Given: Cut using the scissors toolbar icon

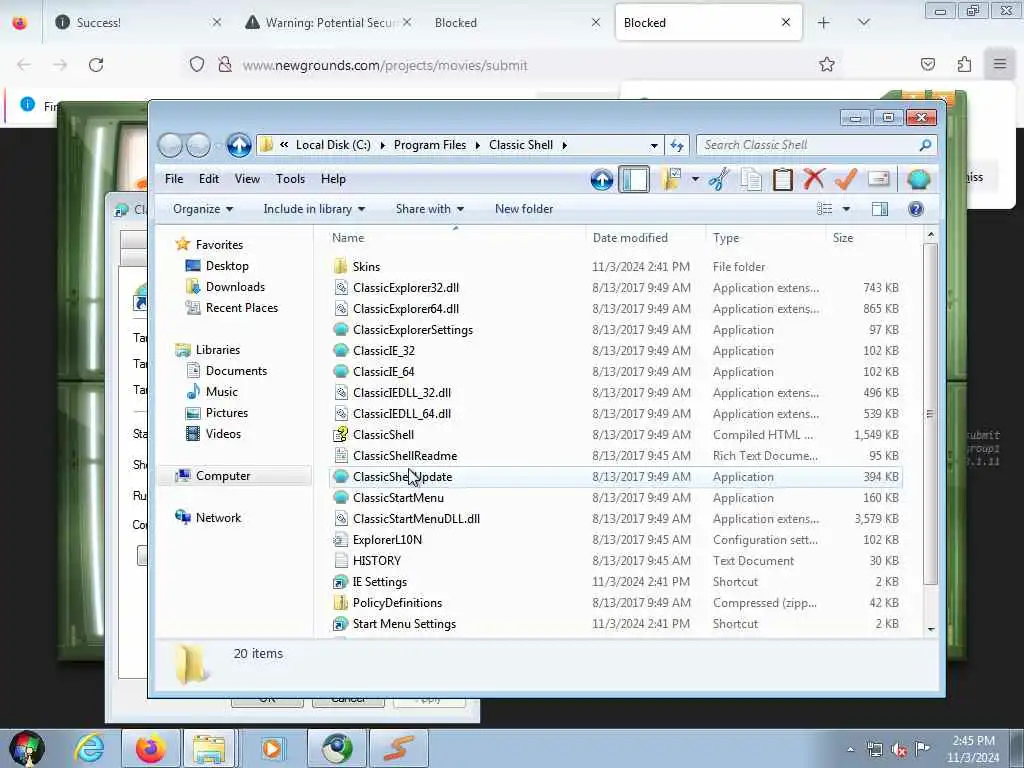Looking at the screenshot, I should [719, 179].
